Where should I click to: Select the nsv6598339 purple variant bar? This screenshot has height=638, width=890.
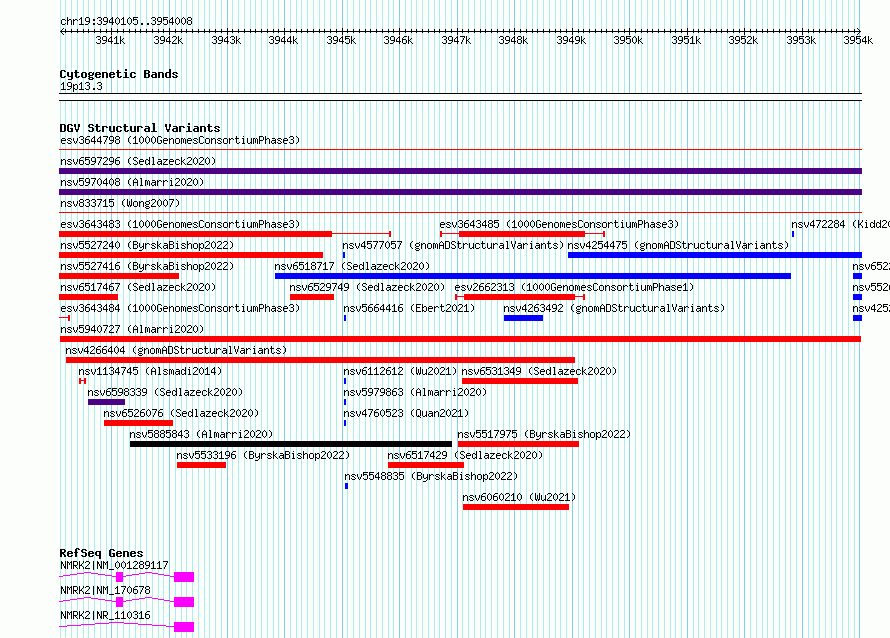point(106,402)
